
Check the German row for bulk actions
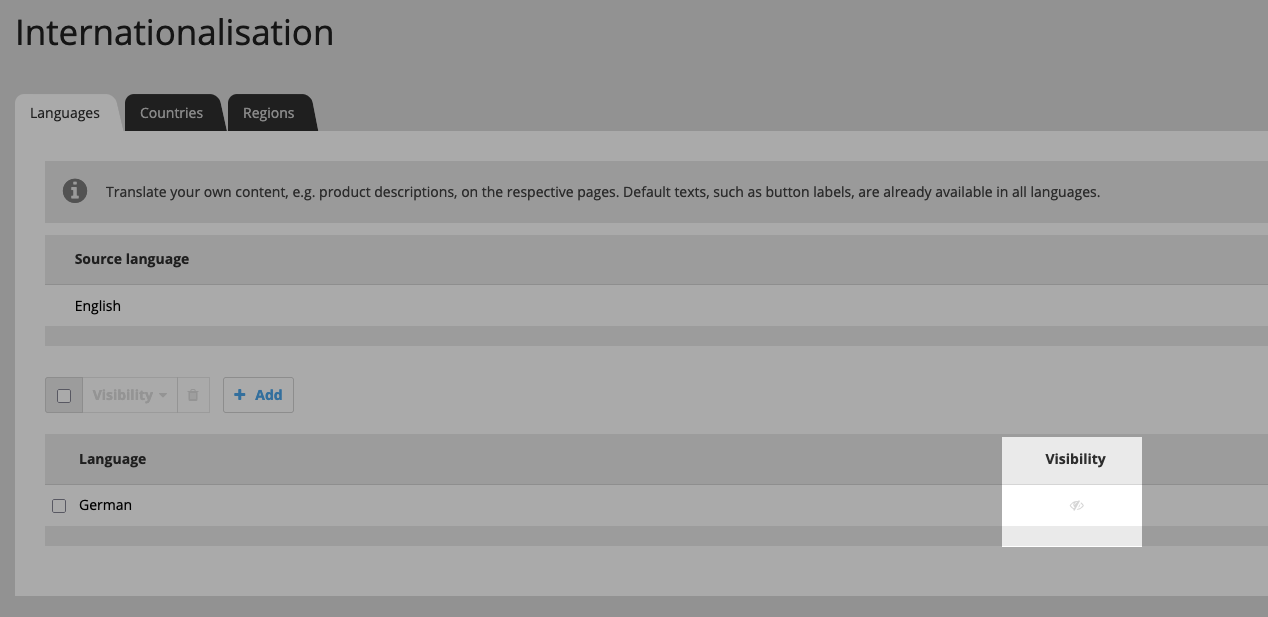point(59,505)
